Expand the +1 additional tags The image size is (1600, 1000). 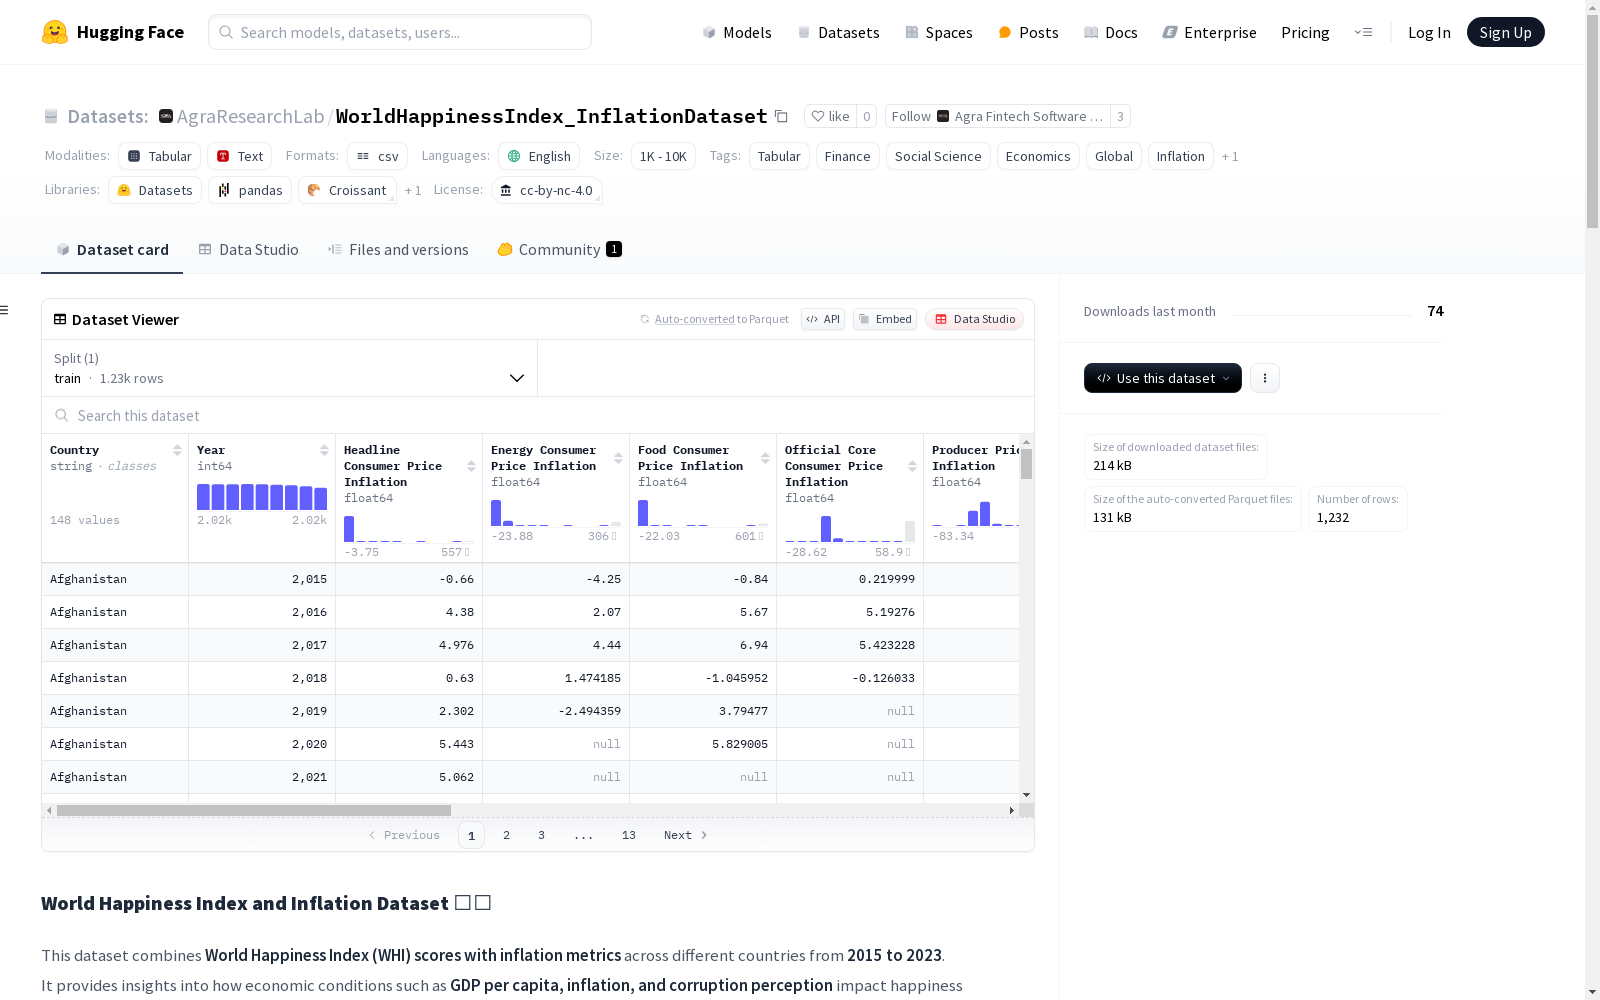click(x=1230, y=157)
